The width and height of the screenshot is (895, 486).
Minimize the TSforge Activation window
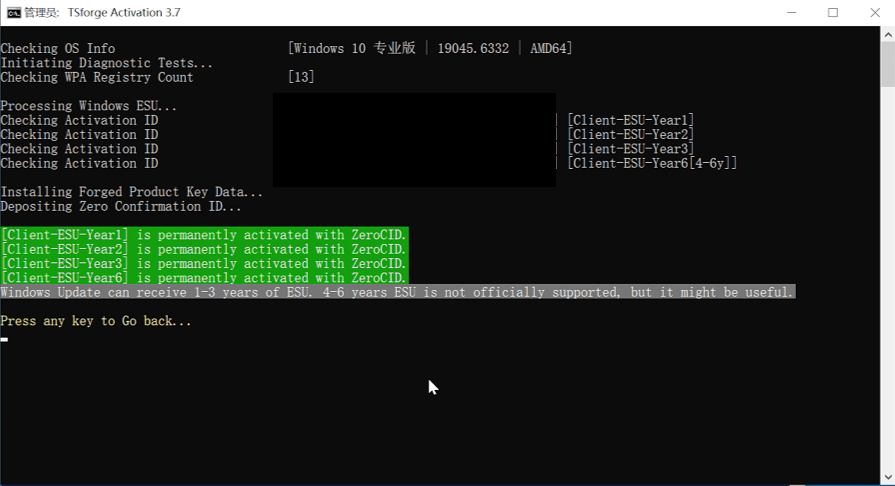[791, 13]
